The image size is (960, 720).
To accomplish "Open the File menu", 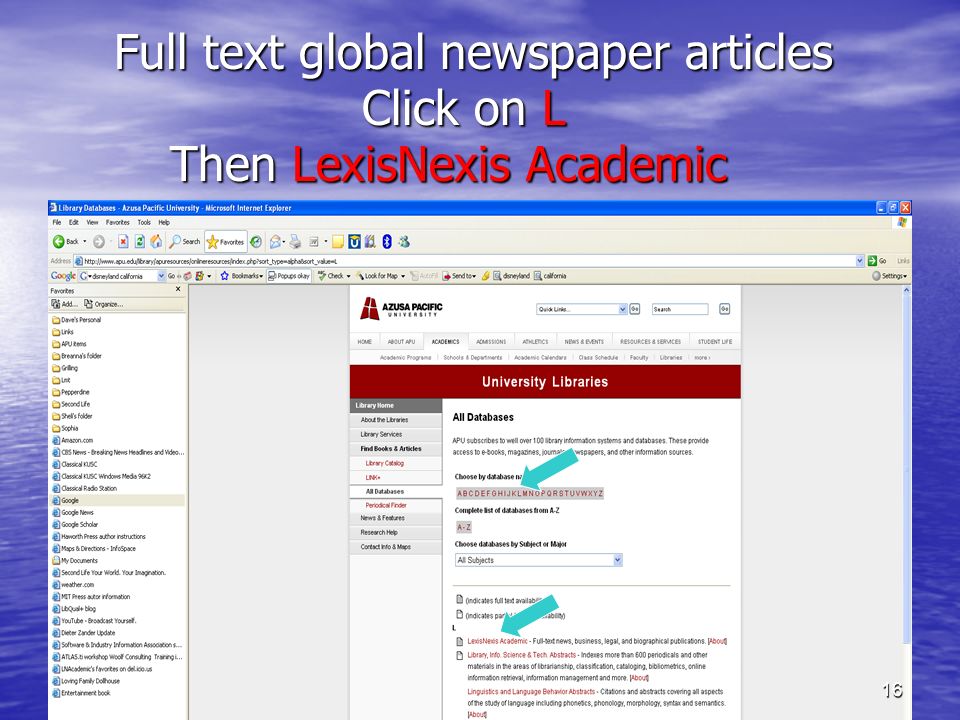I will click(56, 222).
